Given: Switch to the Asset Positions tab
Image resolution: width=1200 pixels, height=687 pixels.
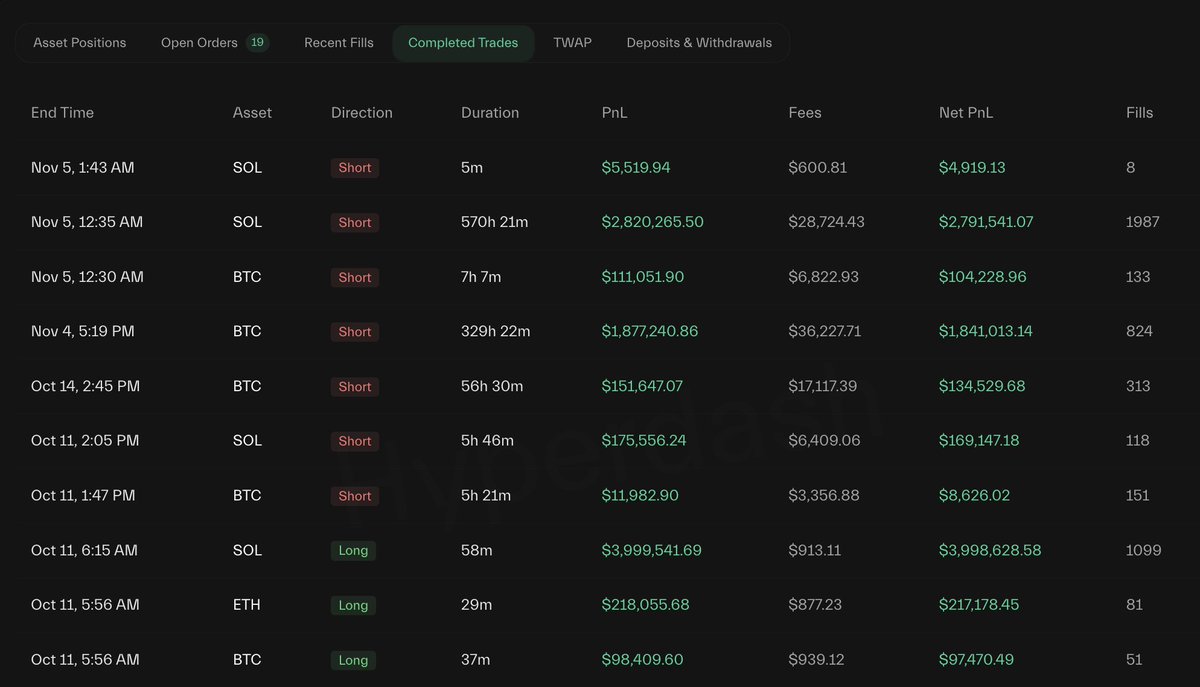Looking at the screenshot, I should [80, 43].
